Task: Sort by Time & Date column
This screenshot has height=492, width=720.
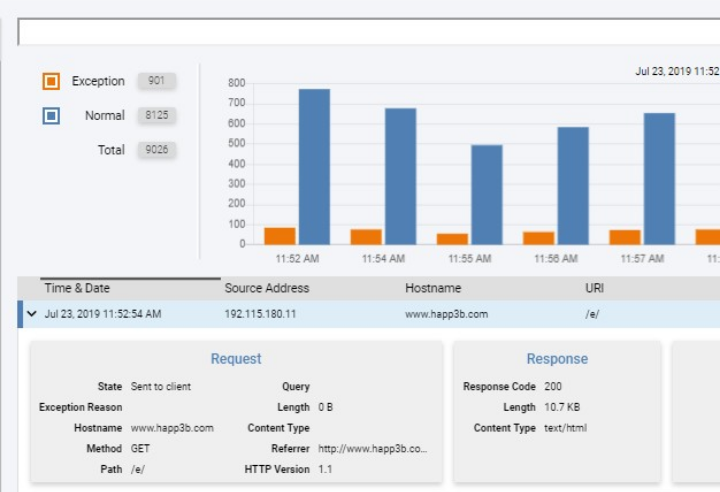Action: pyautogui.click(x=77, y=288)
